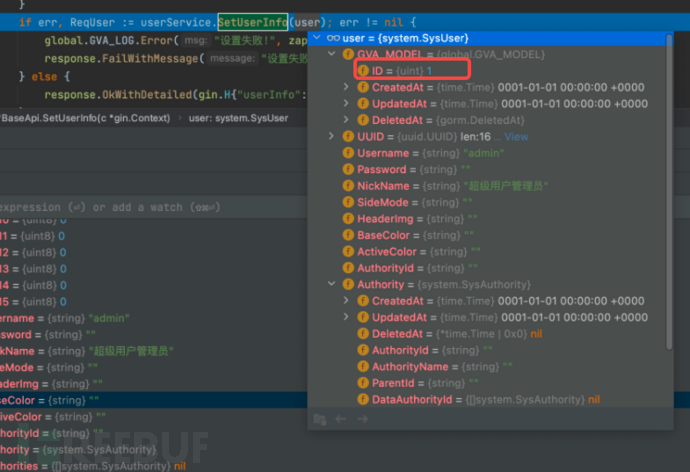Click the forward arrow in popup footer
This screenshot has height=472, width=690.
pos(361,419)
